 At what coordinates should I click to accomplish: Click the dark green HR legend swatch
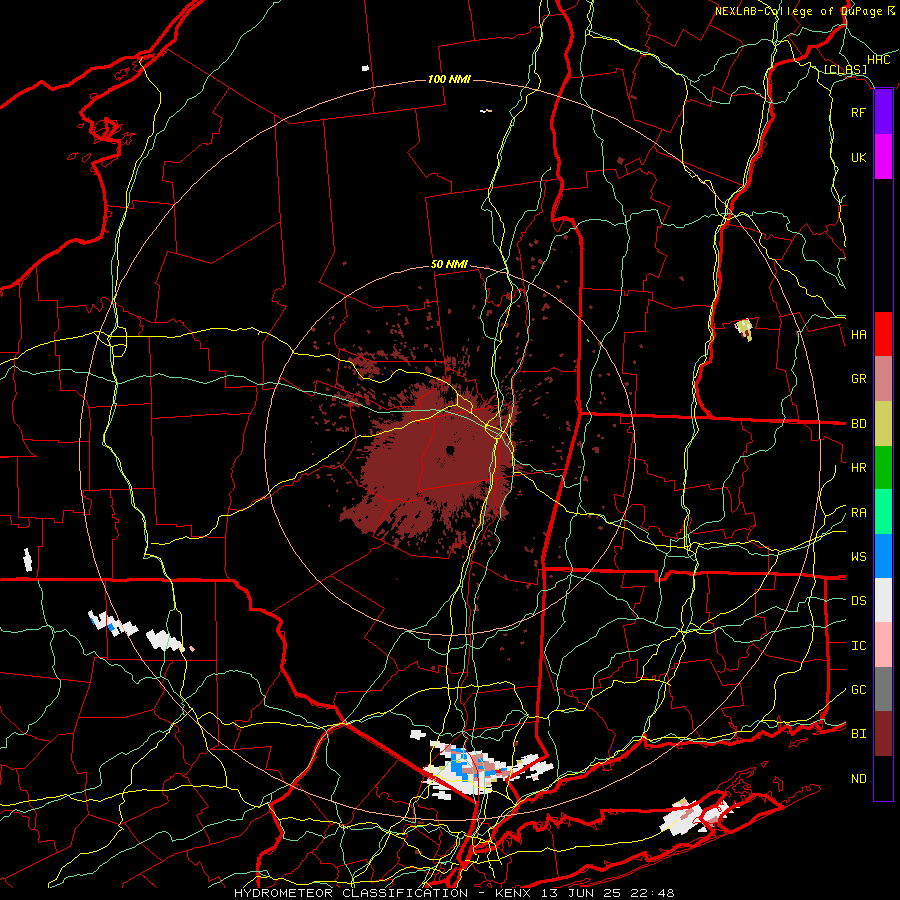coord(883,468)
